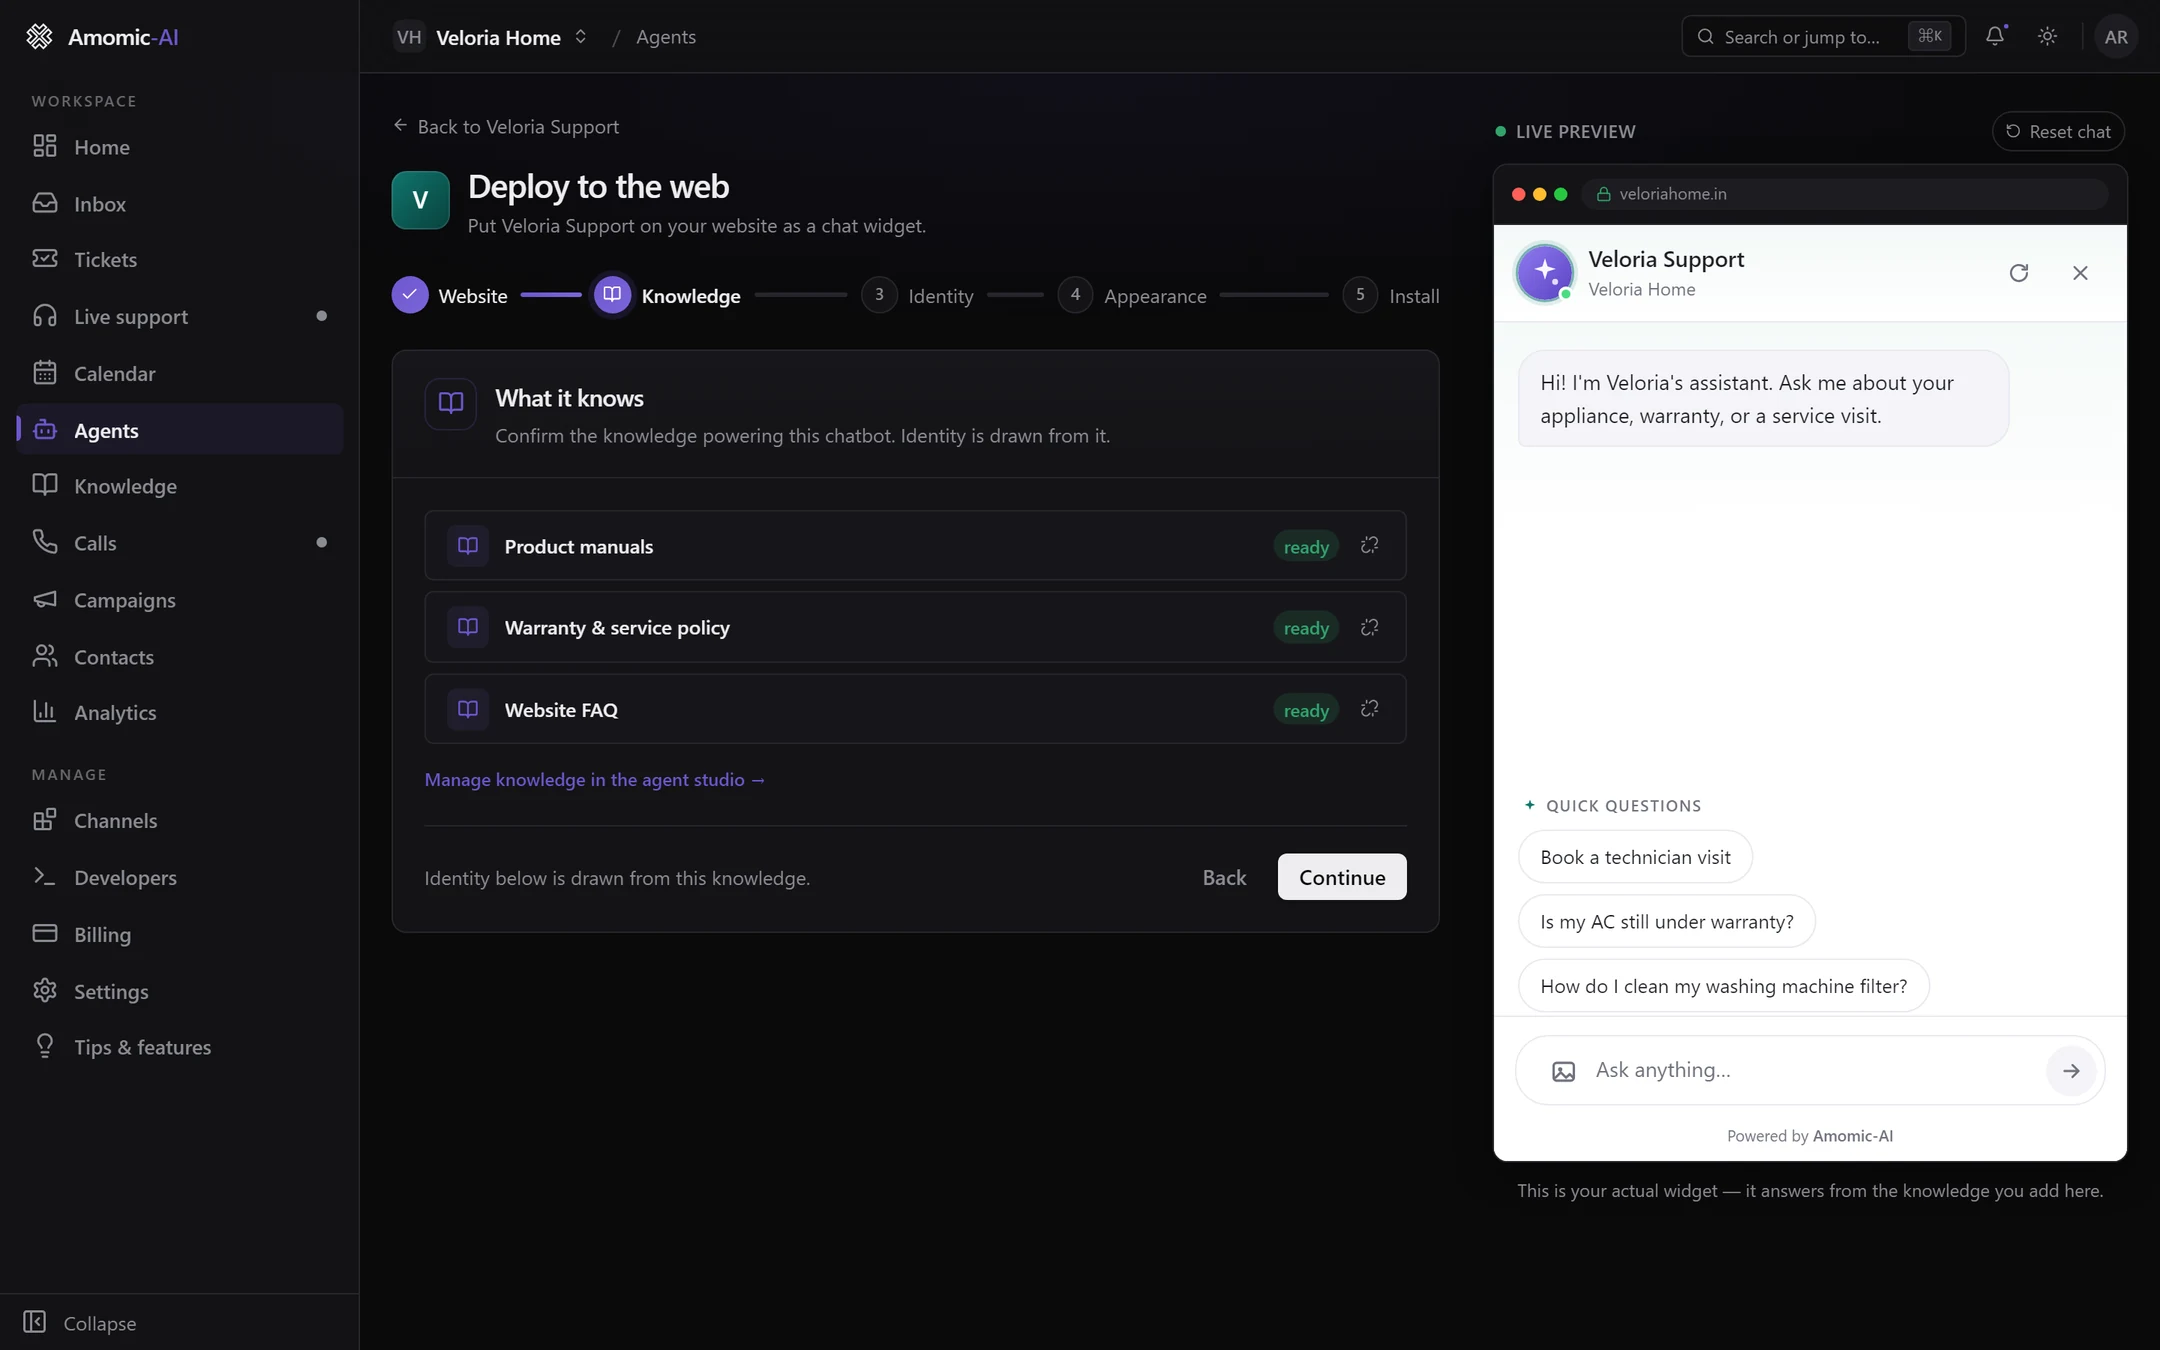Open Live support section
This screenshot has width=2160, height=1350.
[x=180, y=317]
